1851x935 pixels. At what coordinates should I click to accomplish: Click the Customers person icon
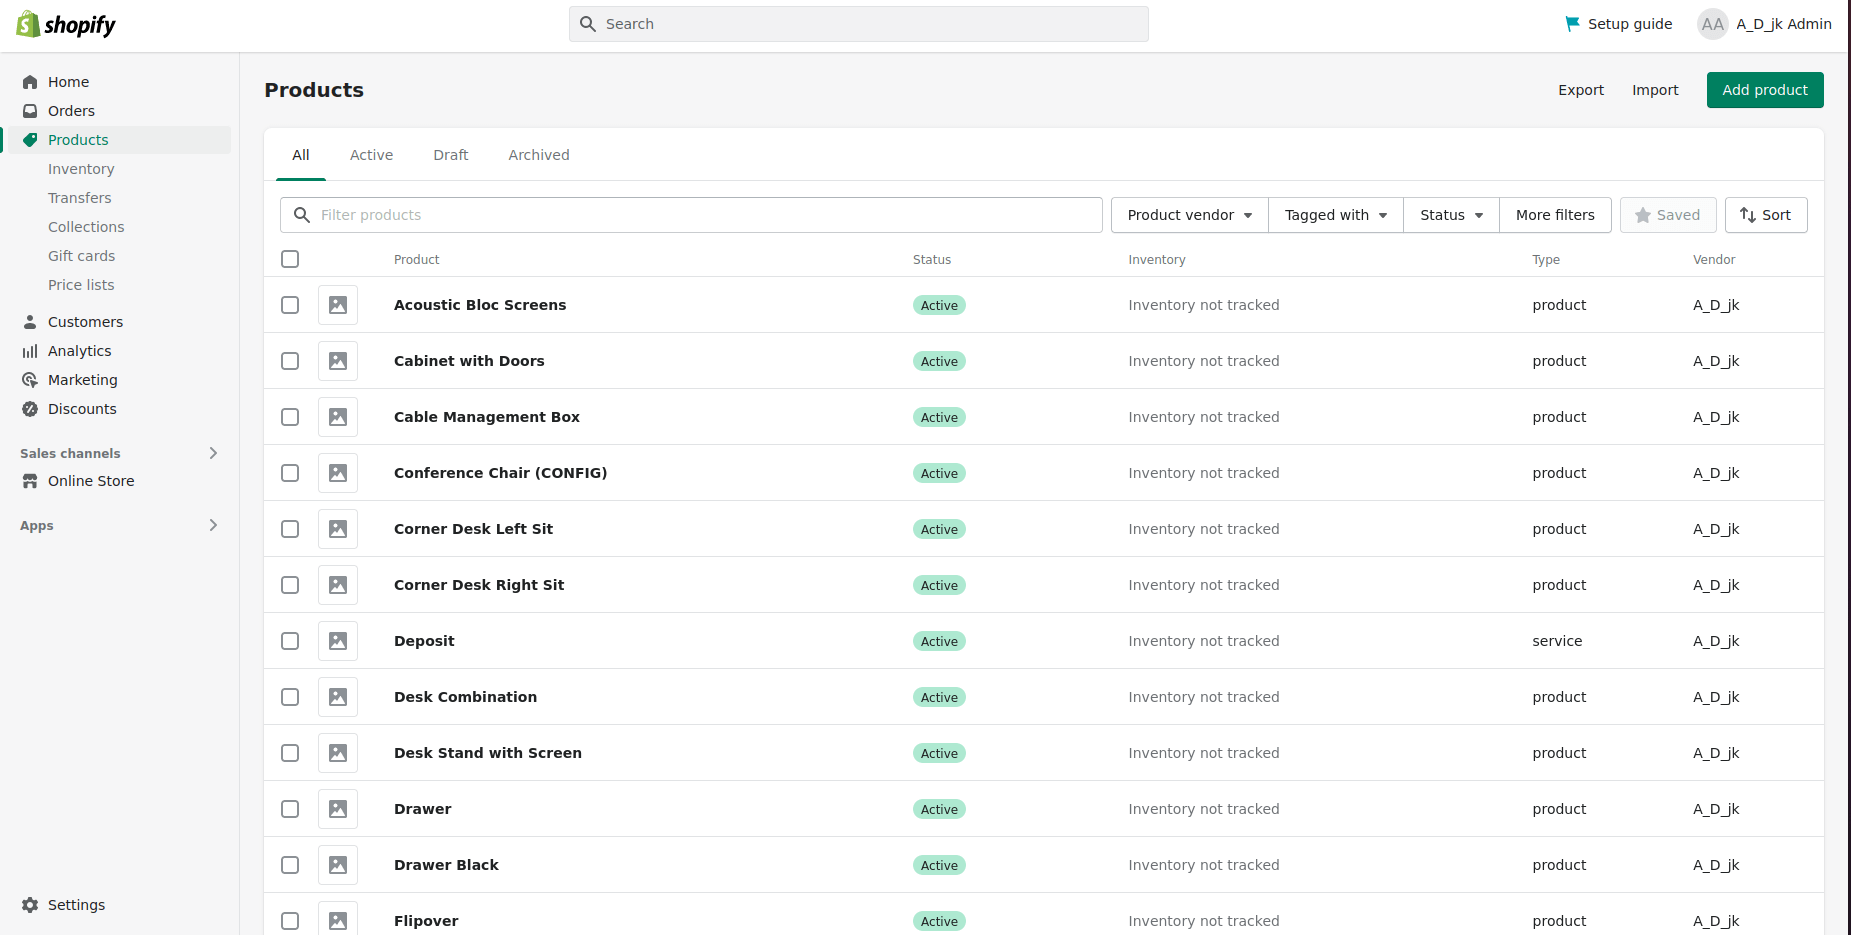(30, 322)
